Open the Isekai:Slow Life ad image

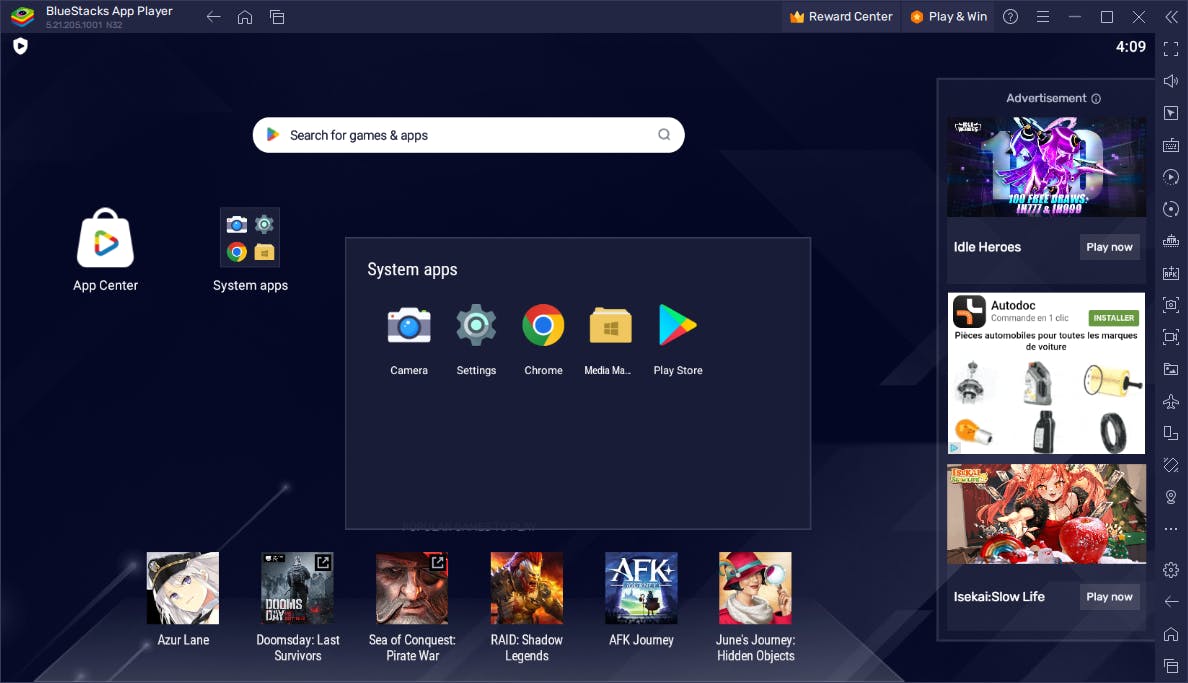coord(1046,514)
